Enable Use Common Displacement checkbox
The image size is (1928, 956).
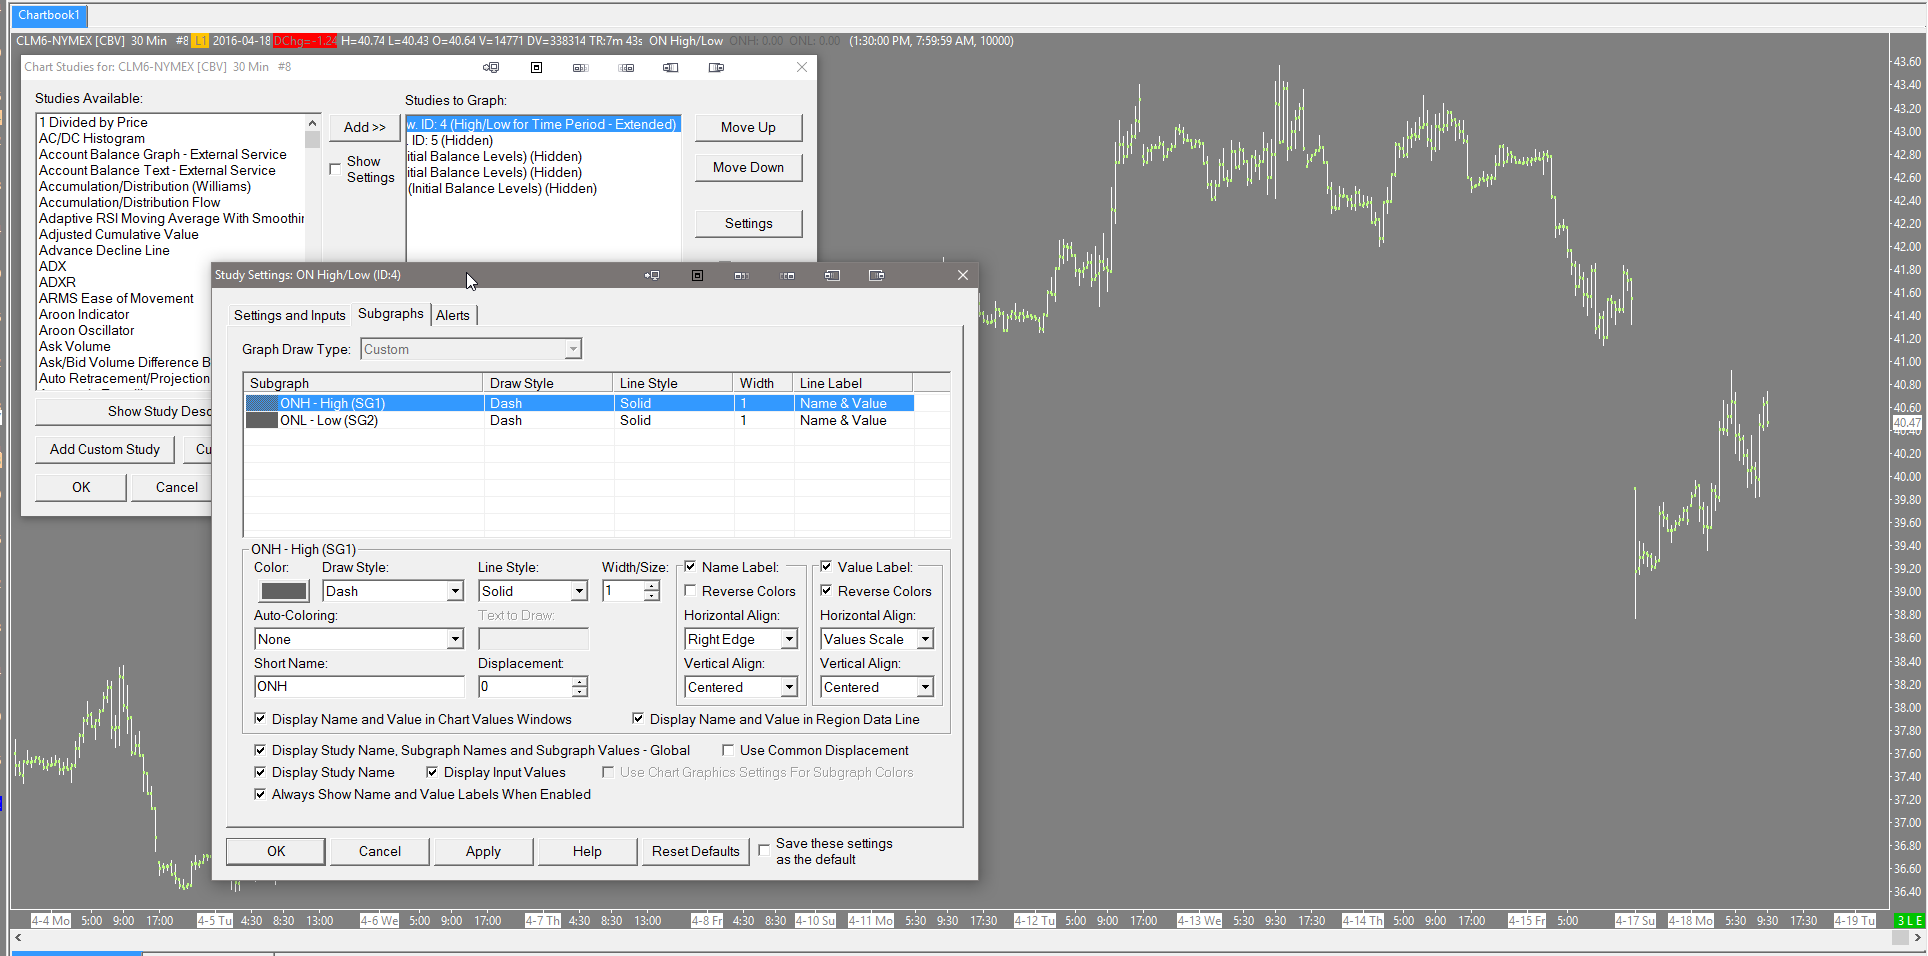[x=728, y=750]
